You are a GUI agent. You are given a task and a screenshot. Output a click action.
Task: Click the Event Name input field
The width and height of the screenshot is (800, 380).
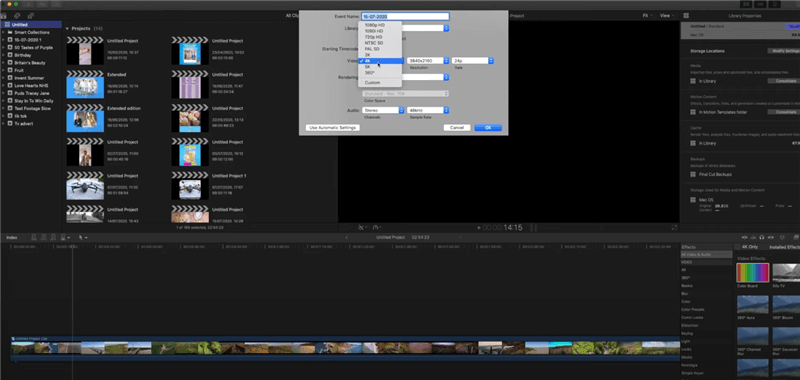click(x=405, y=16)
